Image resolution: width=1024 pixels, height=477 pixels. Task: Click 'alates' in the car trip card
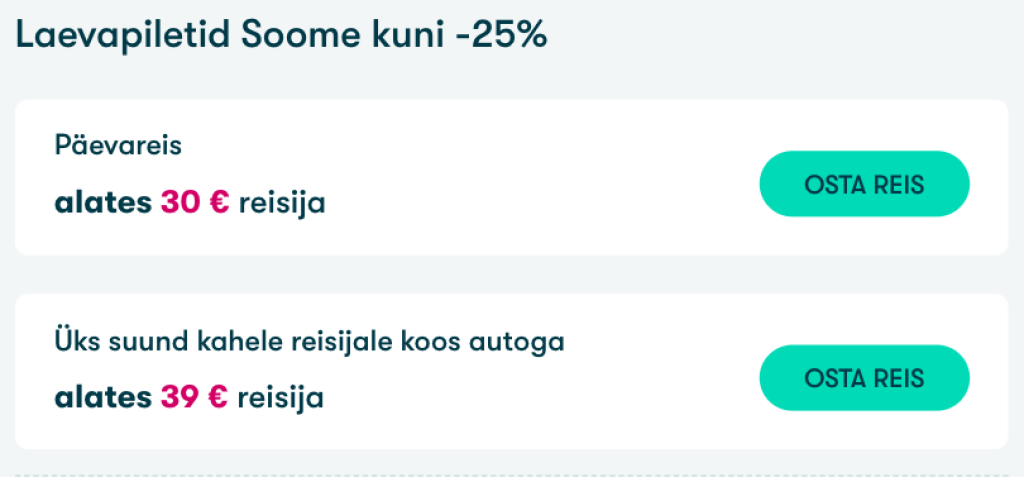click(x=103, y=397)
